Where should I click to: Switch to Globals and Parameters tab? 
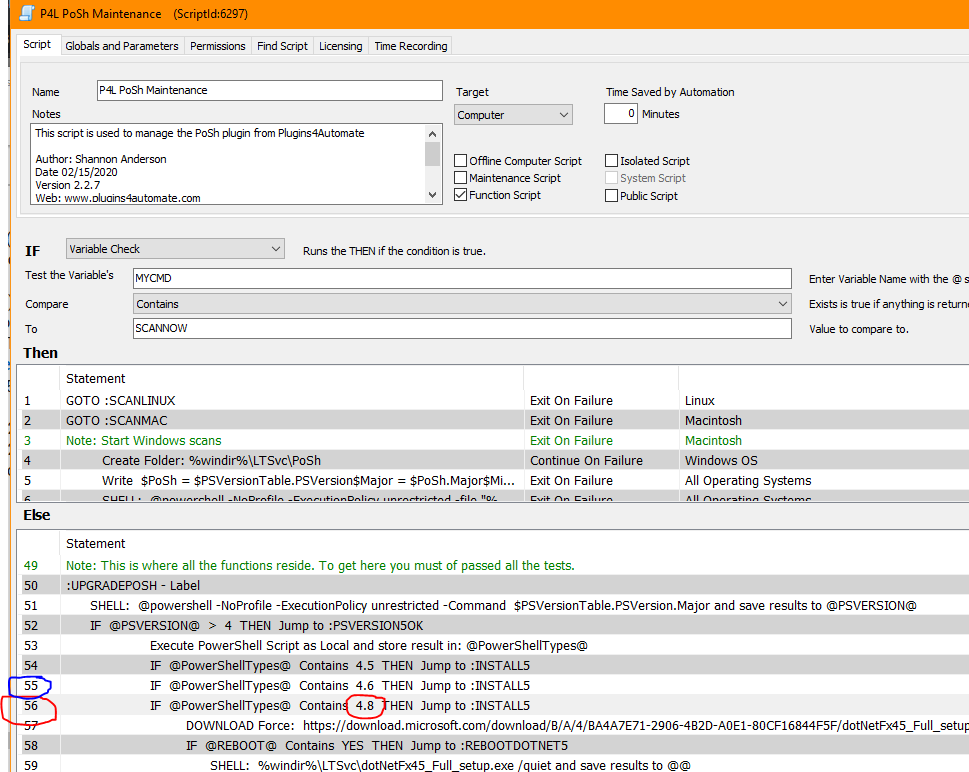121,46
